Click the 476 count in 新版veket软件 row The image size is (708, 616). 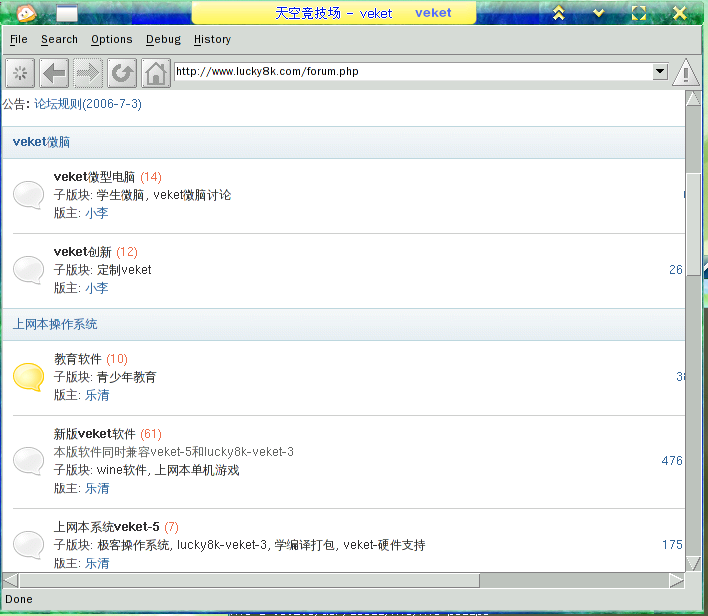pos(672,461)
